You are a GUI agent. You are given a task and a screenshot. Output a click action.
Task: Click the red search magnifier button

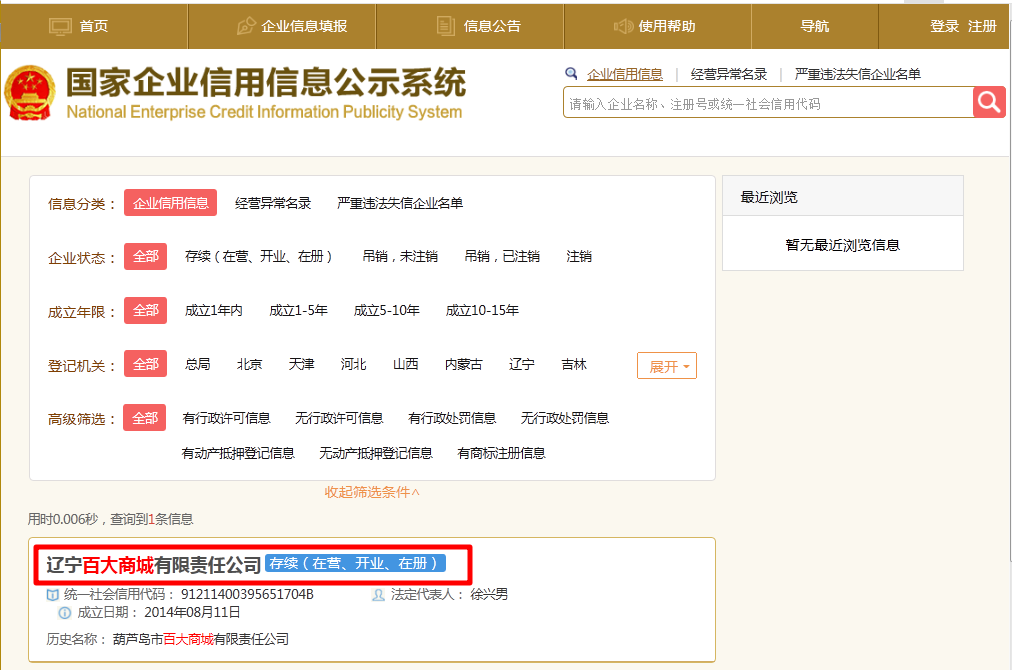989,102
